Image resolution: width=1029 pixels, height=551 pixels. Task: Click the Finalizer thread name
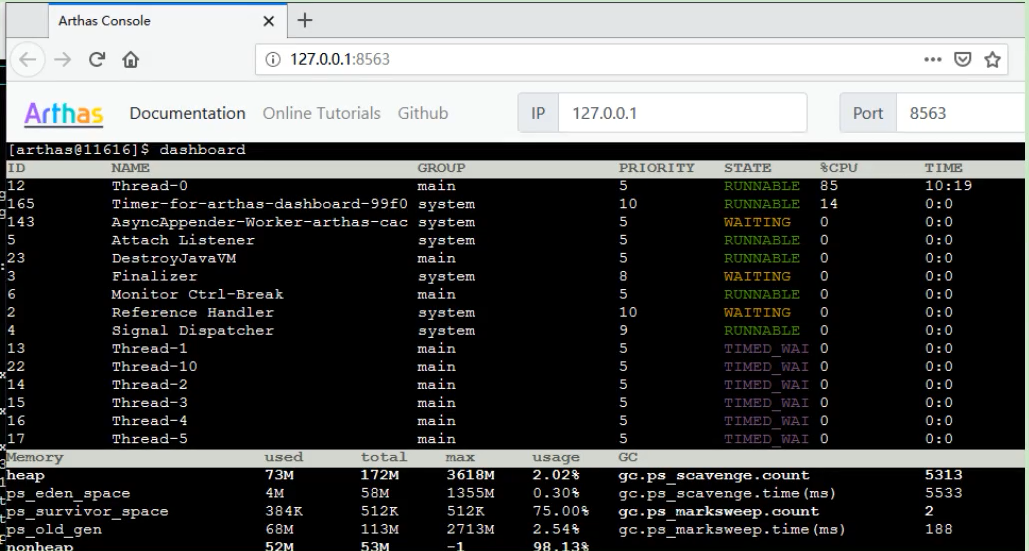point(154,276)
